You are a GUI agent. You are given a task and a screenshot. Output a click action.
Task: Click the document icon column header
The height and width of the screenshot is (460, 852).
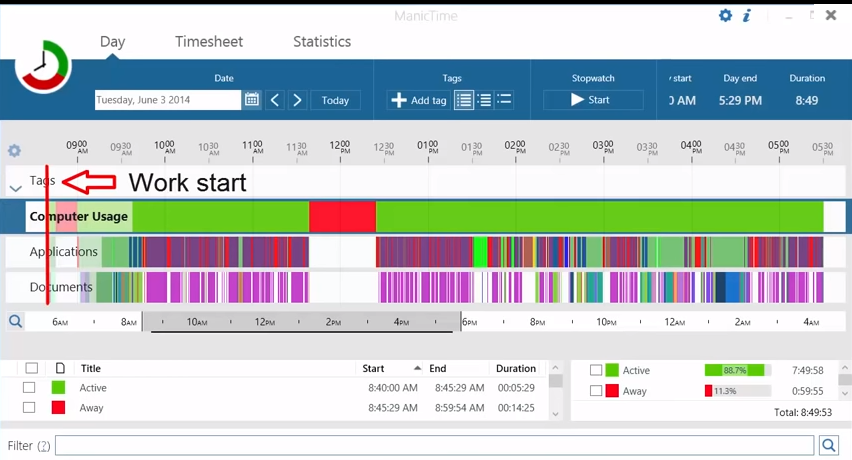point(60,368)
